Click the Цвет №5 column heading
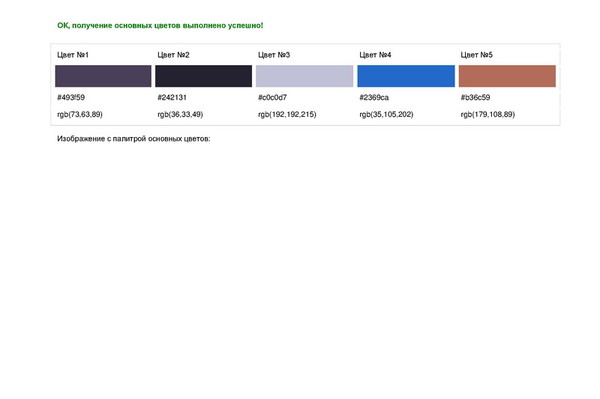Viewport: 600px width, 399px height. coord(476,55)
